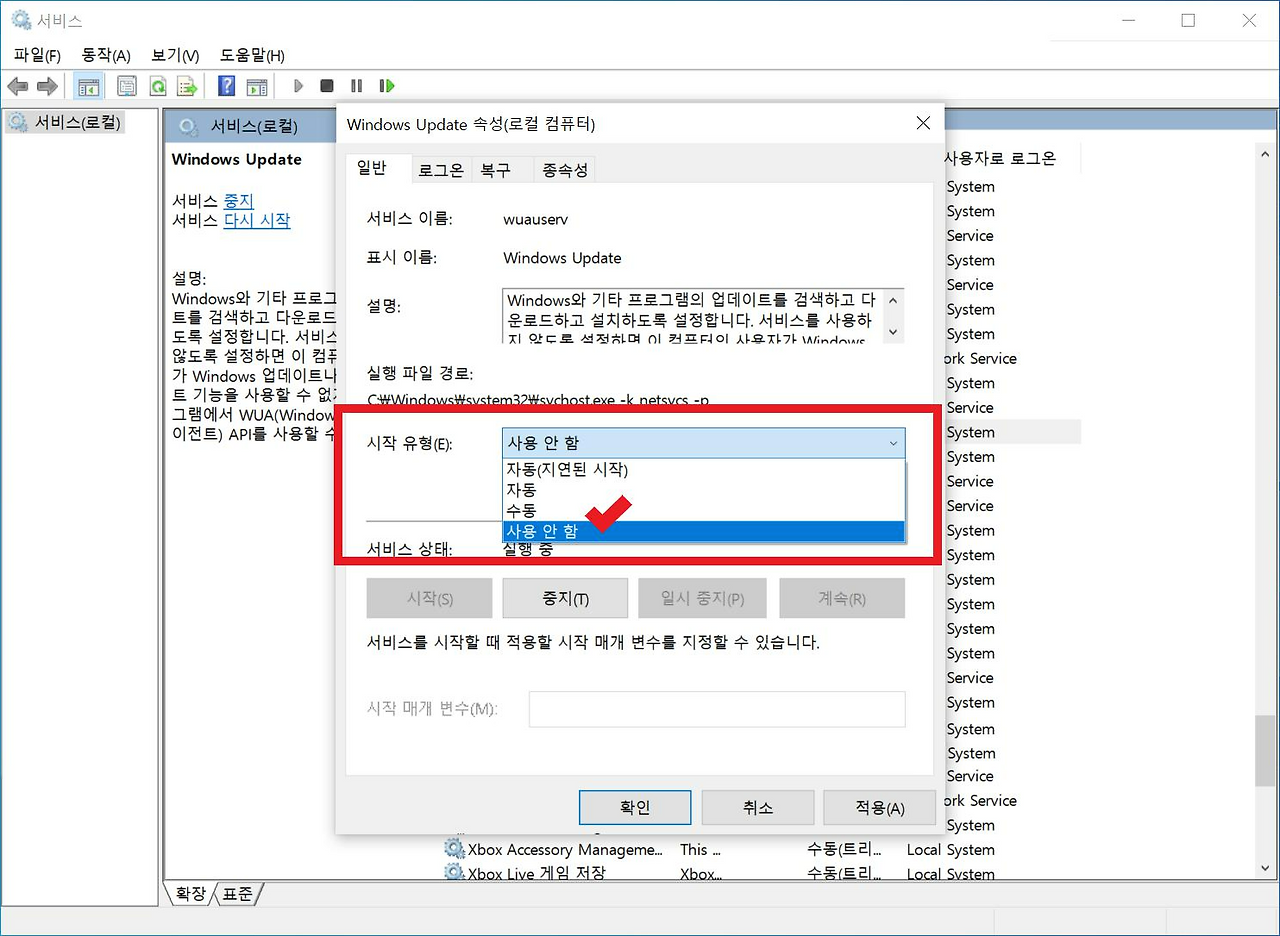Go back using the toolbar back arrow
Viewport: 1280px width, 936px height.
(x=17, y=86)
